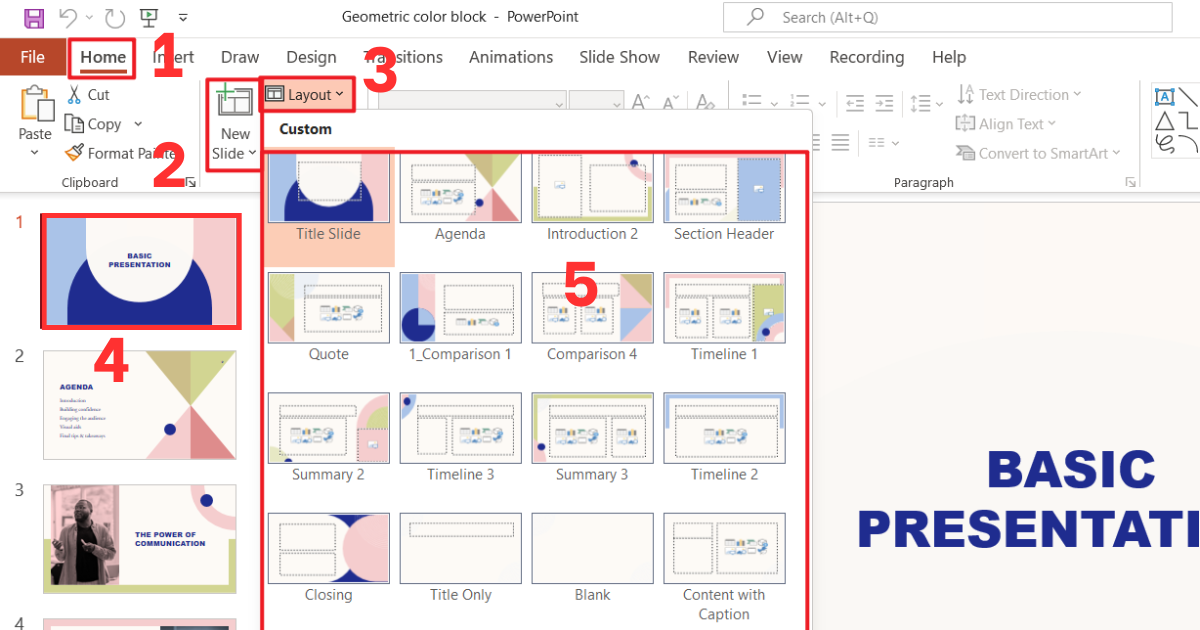The image size is (1200, 630).
Task: Open the Clipboard dialog launcher
Action: 190,181
